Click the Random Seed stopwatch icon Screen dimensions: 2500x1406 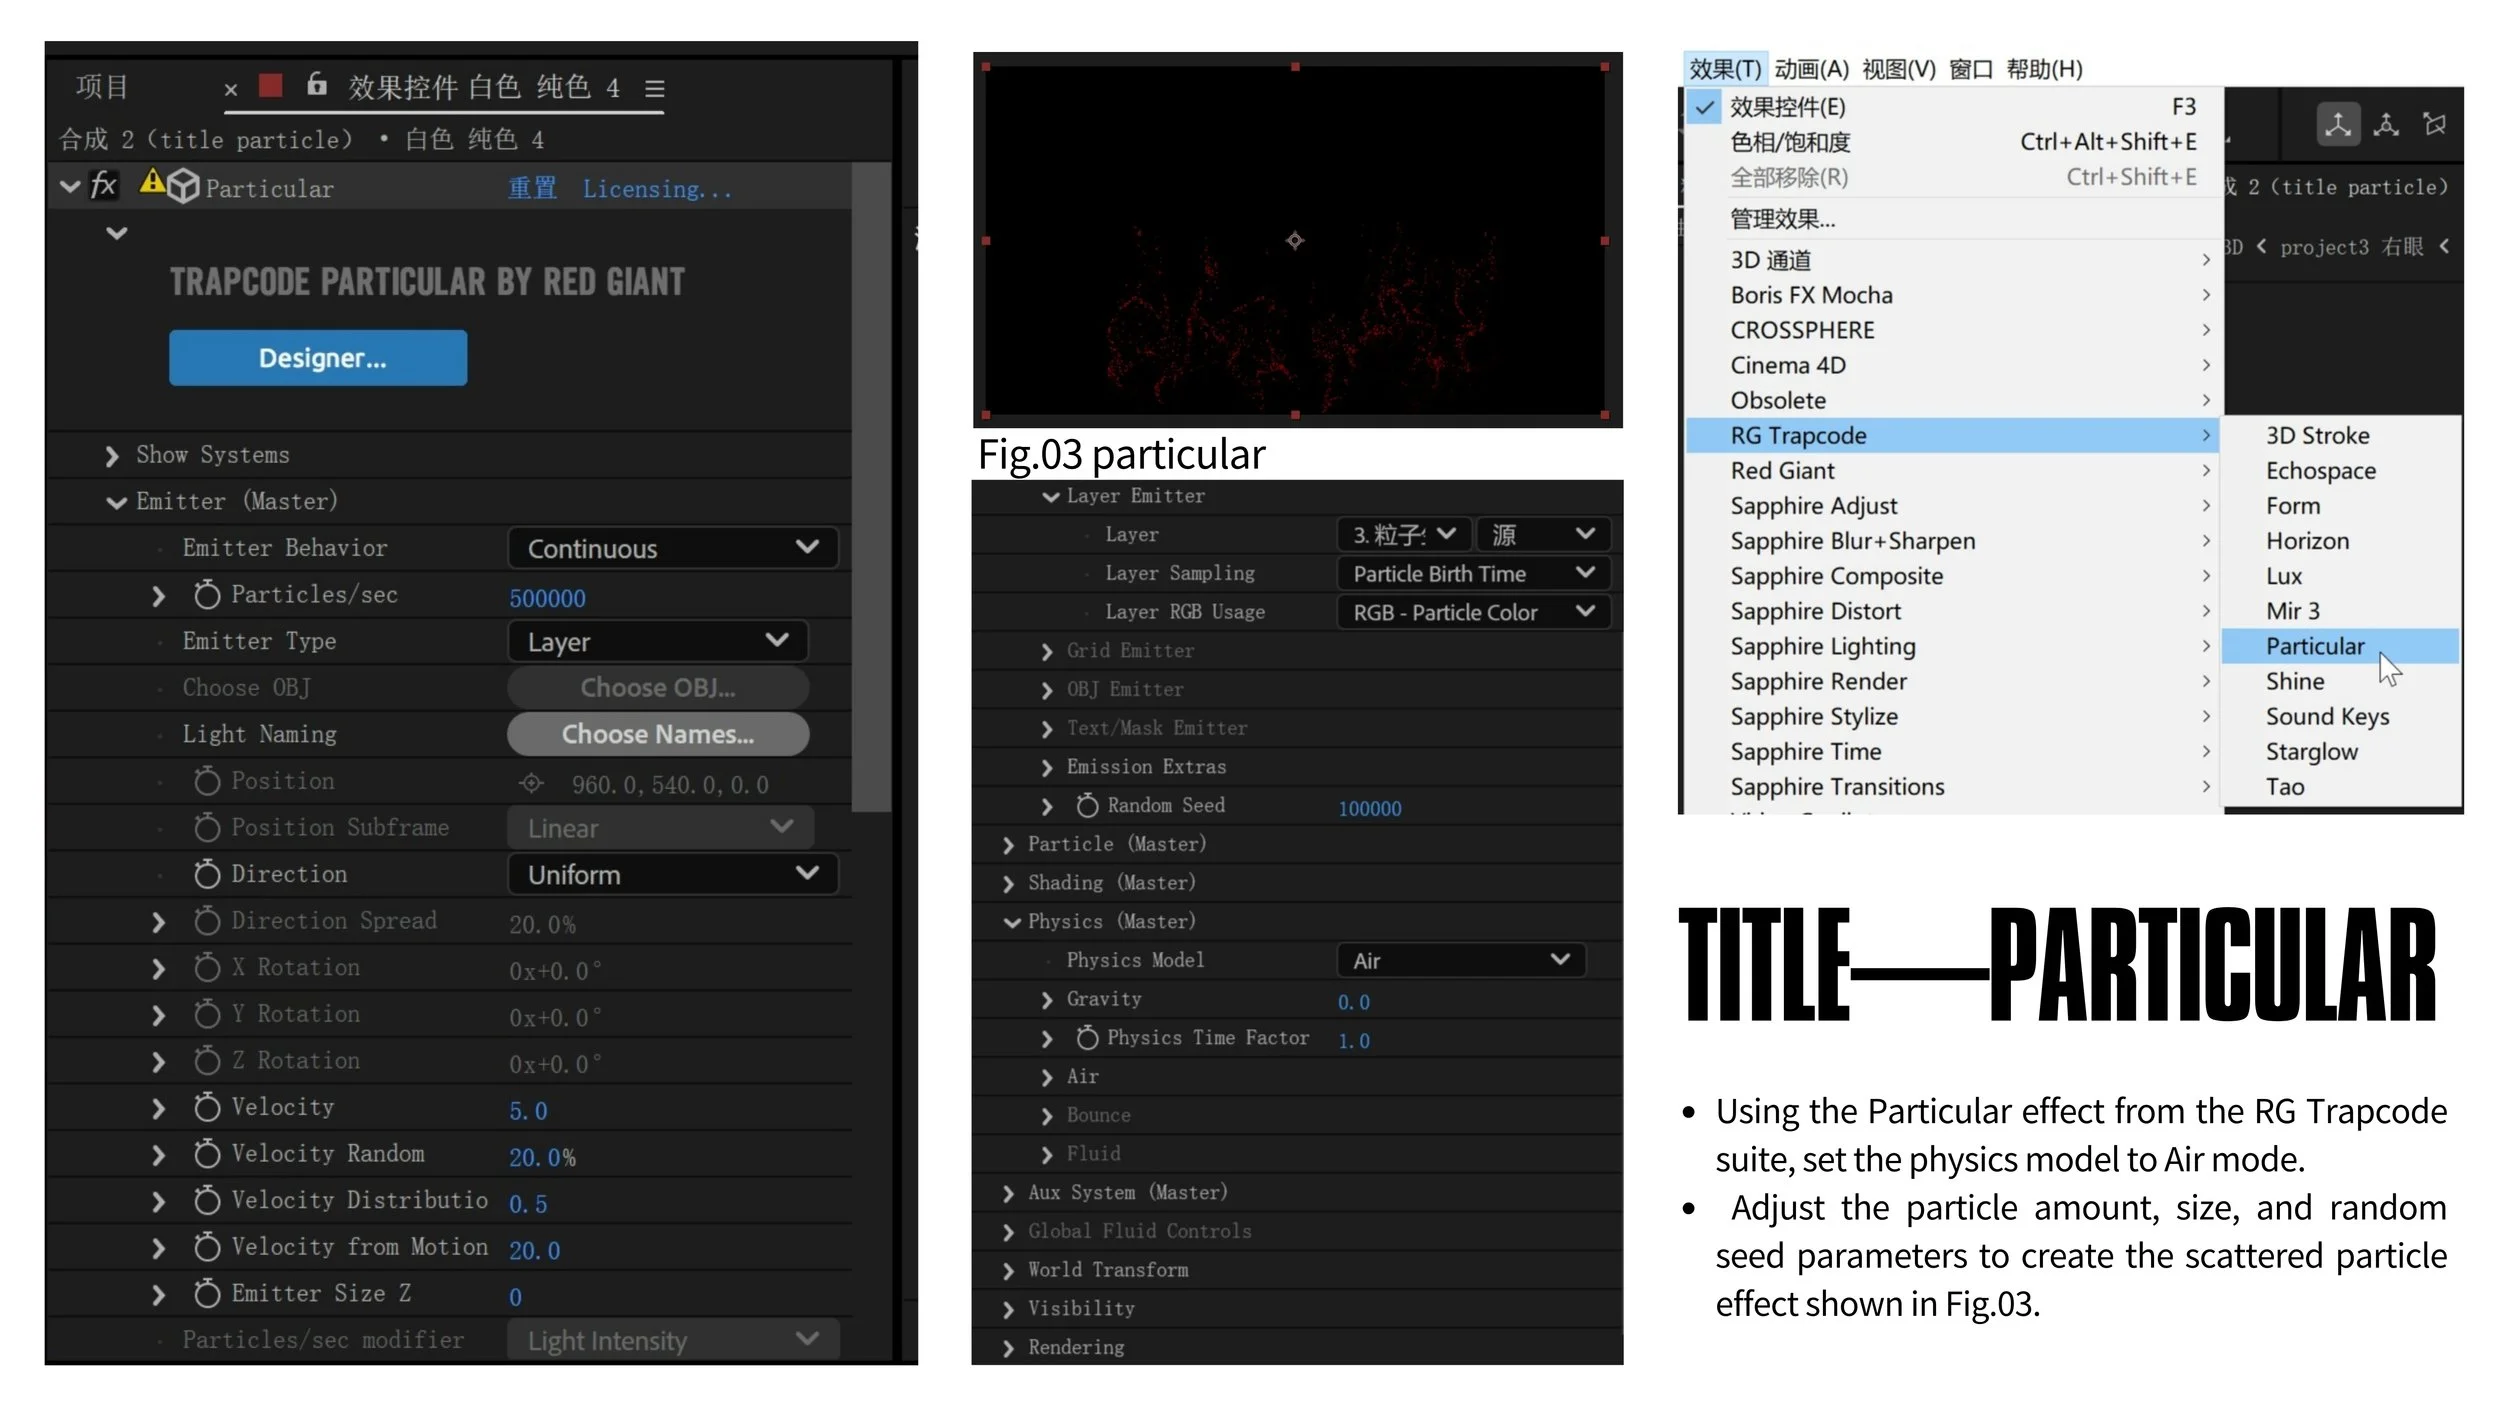coord(1087,806)
